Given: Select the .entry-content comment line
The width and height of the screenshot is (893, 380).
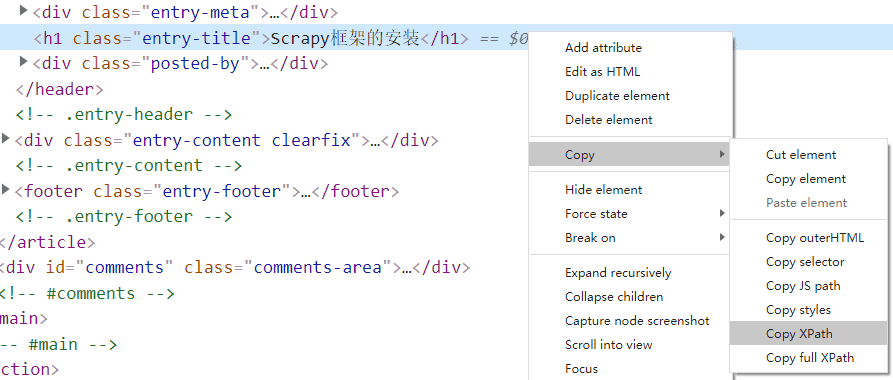Looking at the screenshot, I should coord(129,166).
